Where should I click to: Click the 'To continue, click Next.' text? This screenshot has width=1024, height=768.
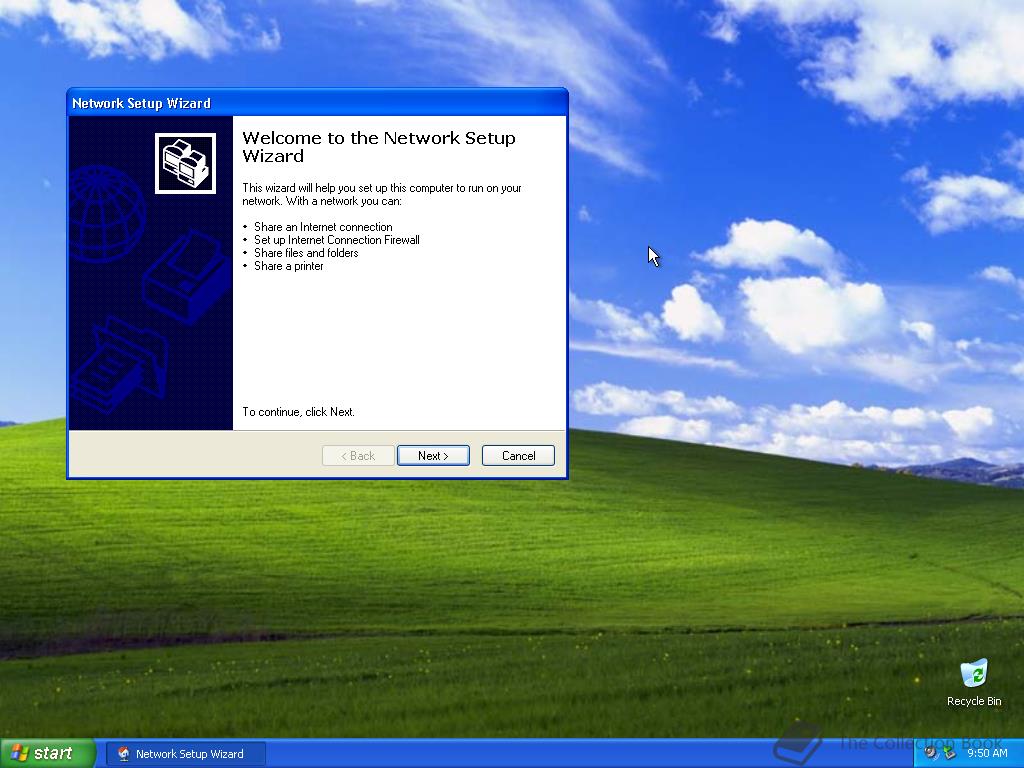point(298,412)
